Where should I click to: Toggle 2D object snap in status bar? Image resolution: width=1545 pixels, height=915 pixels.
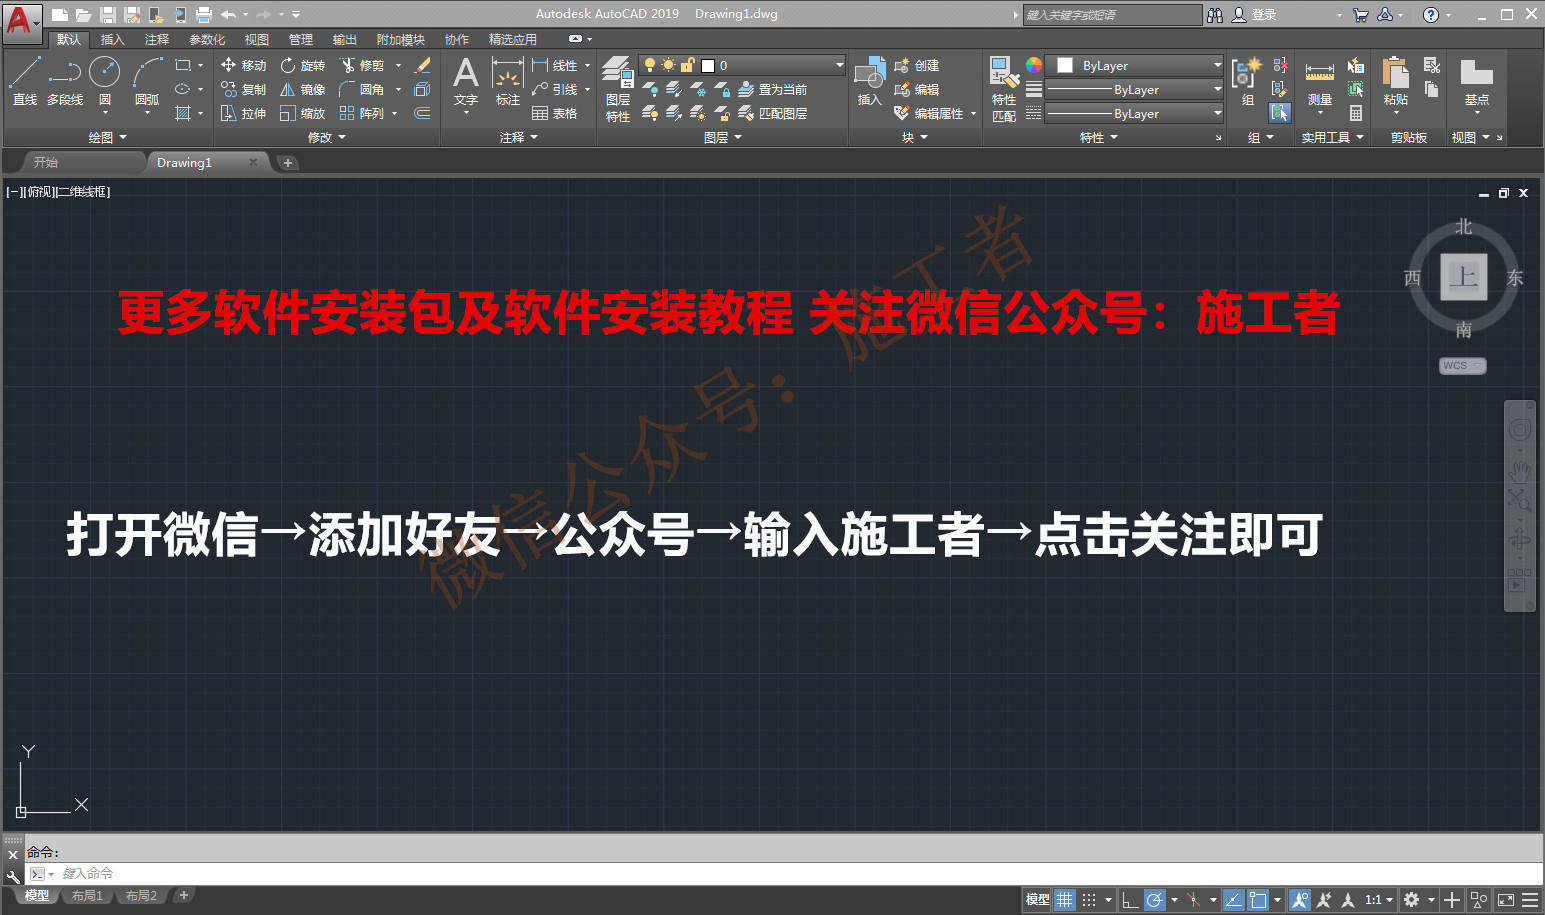point(1258,900)
